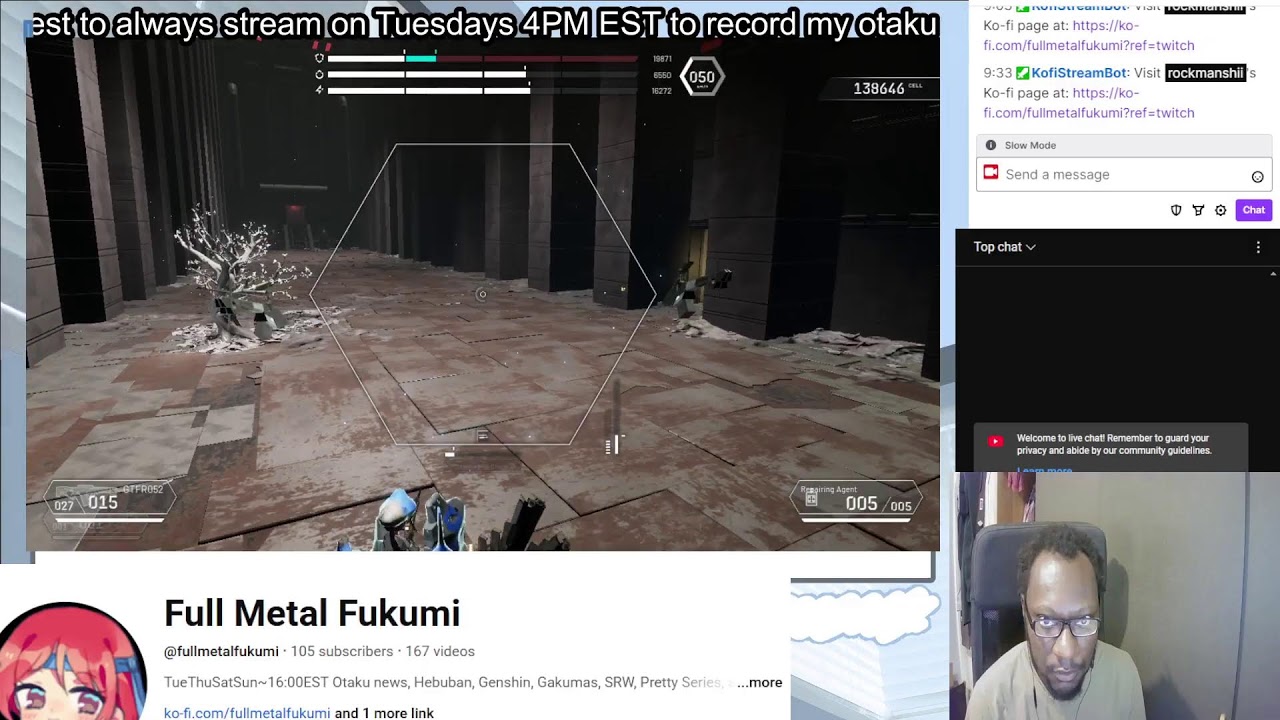Focus the Send a message input field

pyautogui.click(x=1124, y=174)
